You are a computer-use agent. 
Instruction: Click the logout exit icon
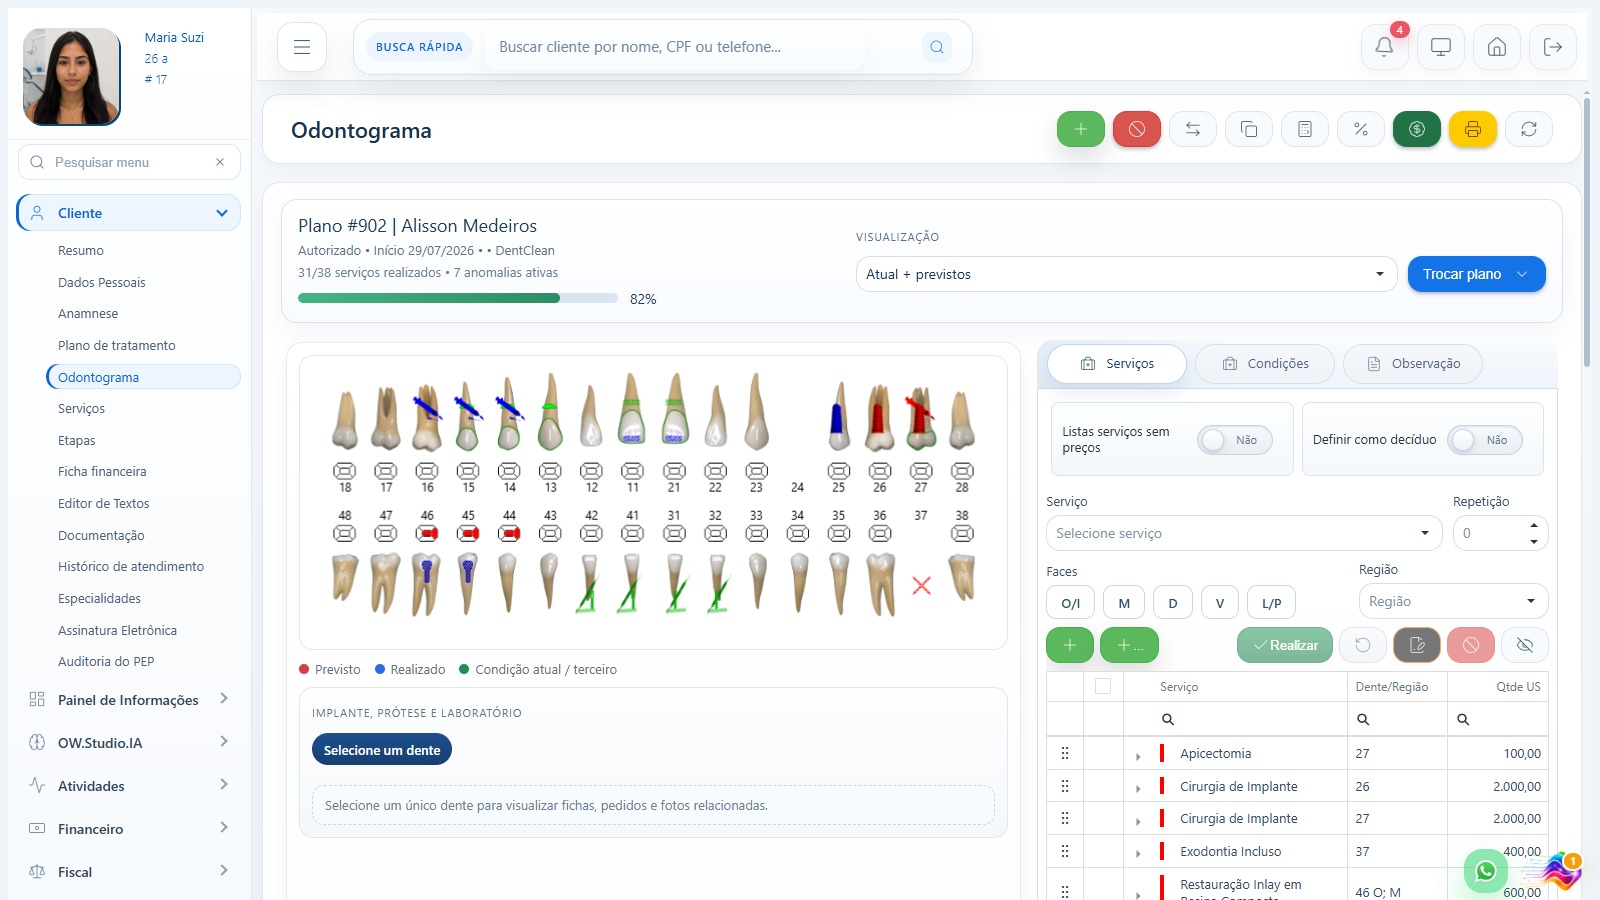(x=1553, y=47)
